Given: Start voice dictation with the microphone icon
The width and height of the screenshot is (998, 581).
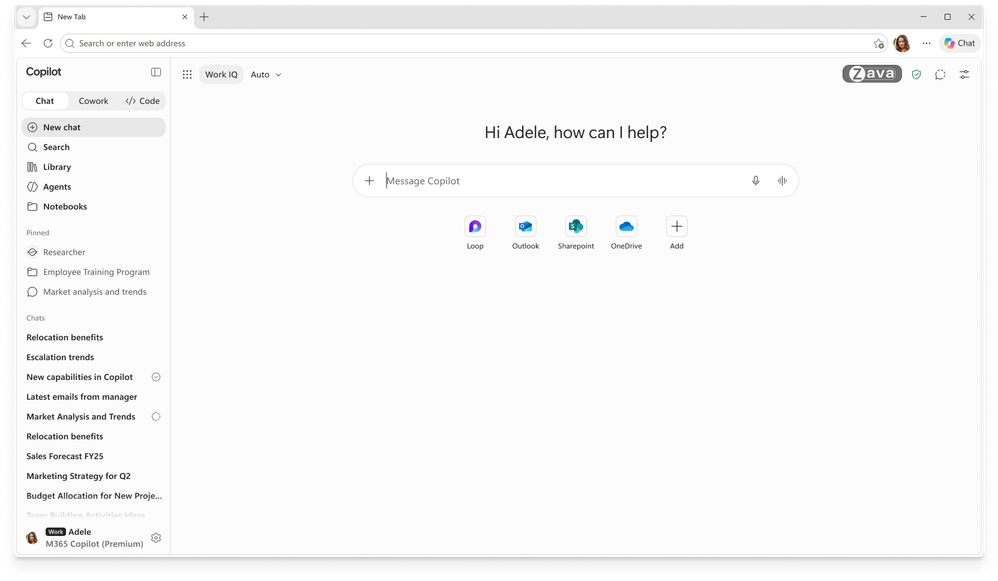Looking at the screenshot, I should (756, 181).
